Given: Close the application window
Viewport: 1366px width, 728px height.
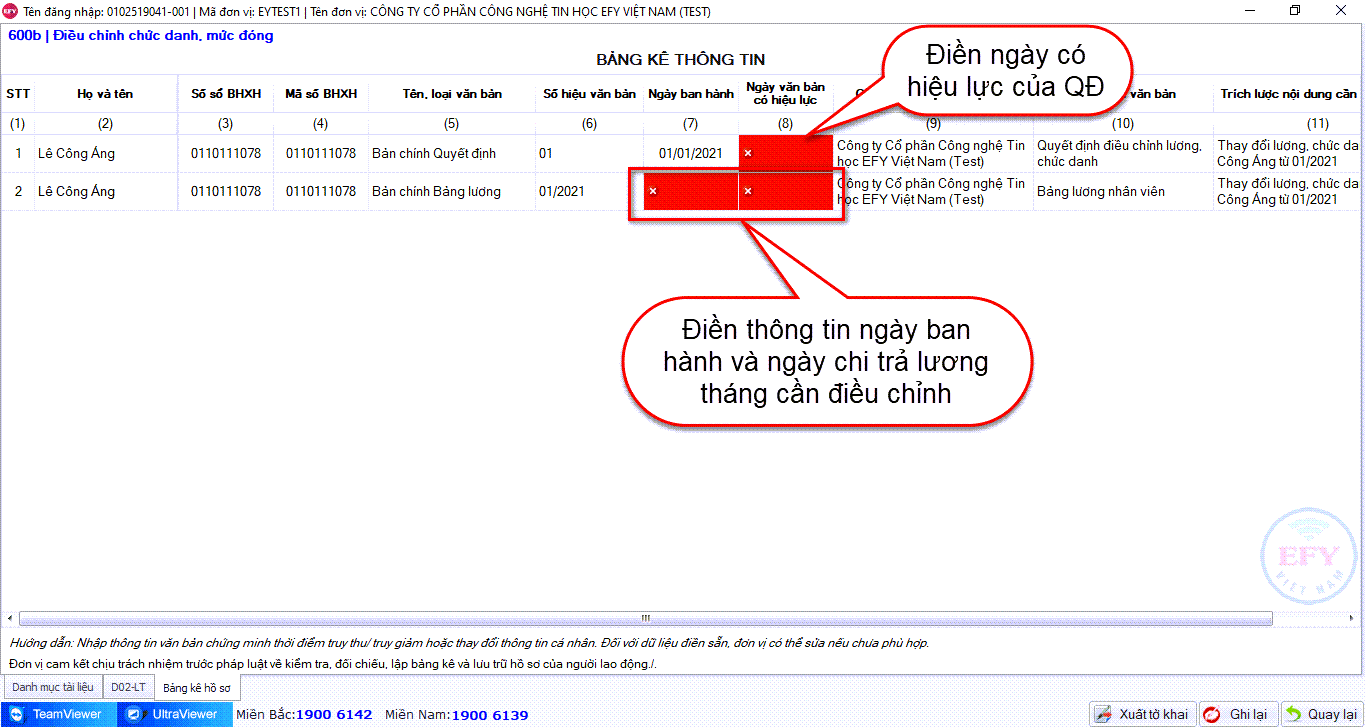Looking at the screenshot, I should click(1341, 11).
